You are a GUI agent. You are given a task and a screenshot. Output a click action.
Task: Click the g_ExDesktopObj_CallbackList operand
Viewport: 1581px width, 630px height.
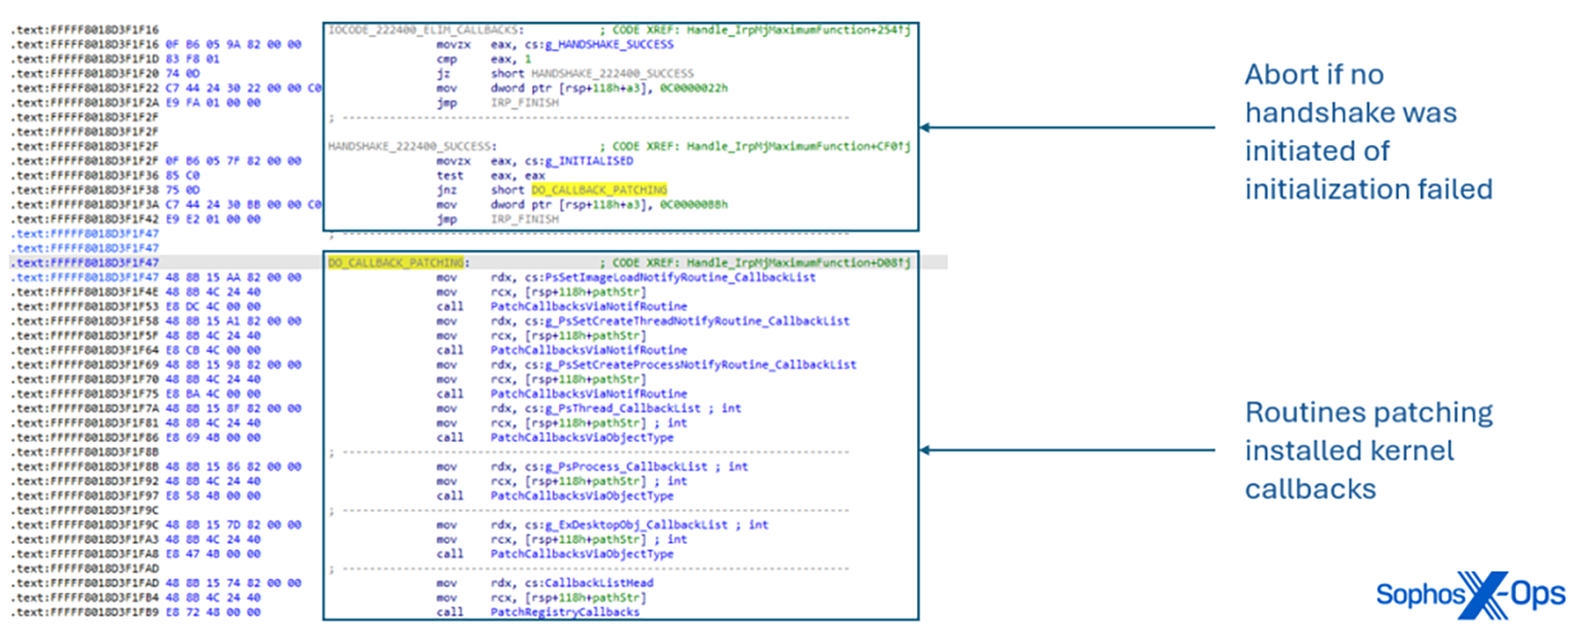(636, 524)
